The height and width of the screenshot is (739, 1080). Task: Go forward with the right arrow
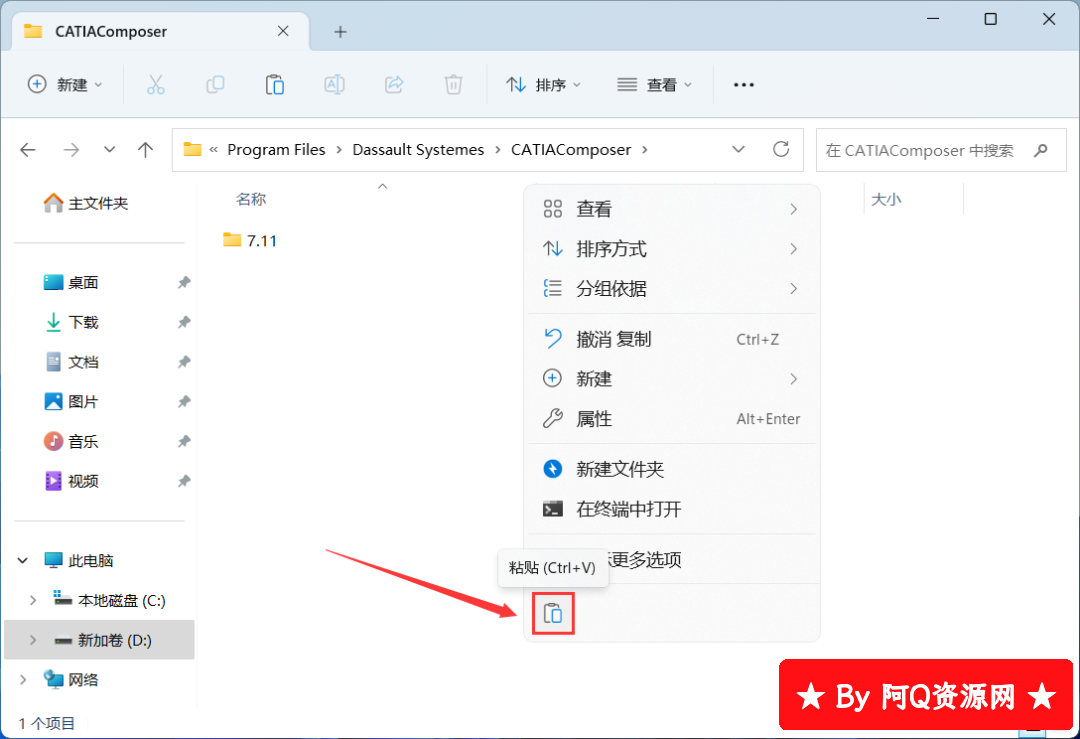pos(71,149)
